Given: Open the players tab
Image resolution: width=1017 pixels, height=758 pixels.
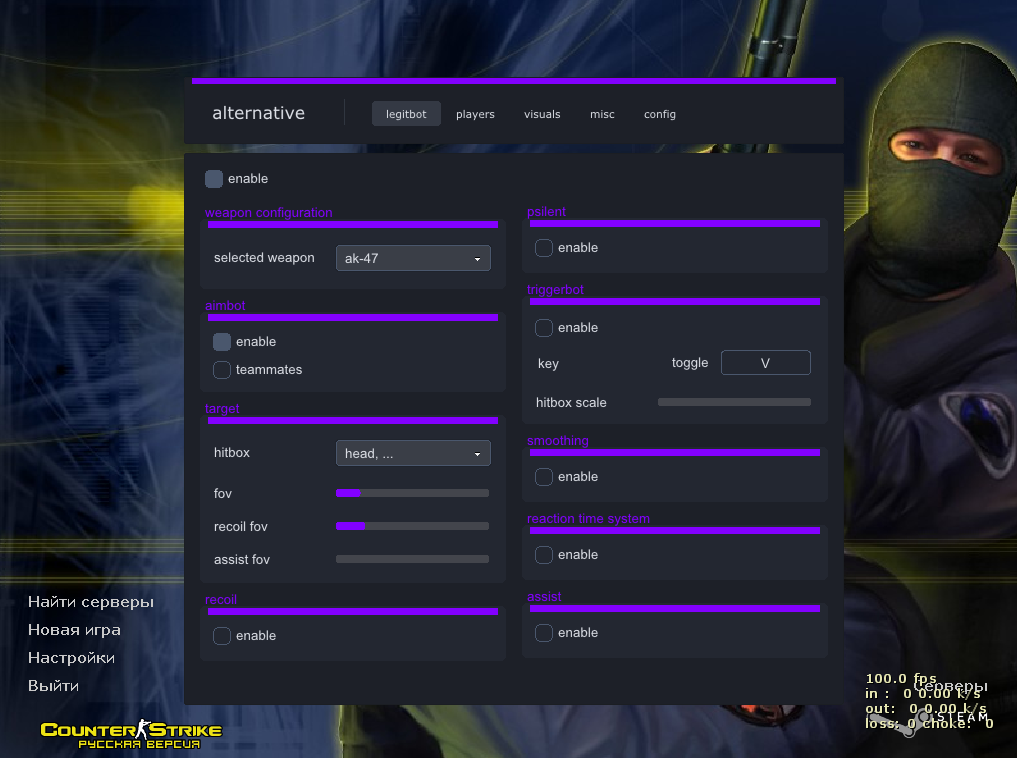Looking at the screenshot, I should click(x=475, y=114).
